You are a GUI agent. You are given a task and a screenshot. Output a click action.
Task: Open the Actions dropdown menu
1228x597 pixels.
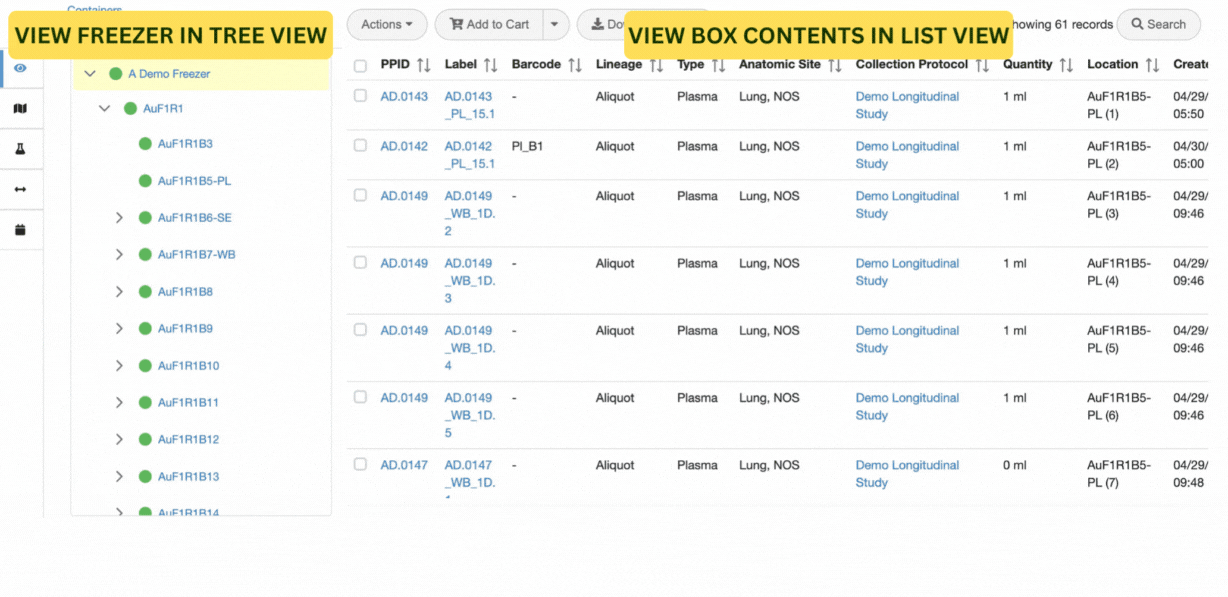(x=387, y=24)
